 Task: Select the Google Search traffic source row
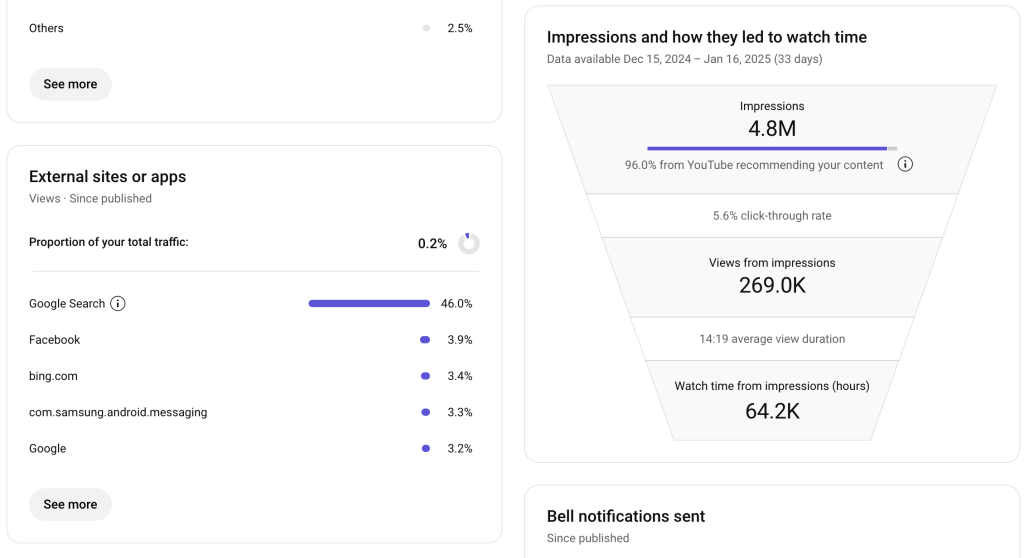tap(67, 304)
